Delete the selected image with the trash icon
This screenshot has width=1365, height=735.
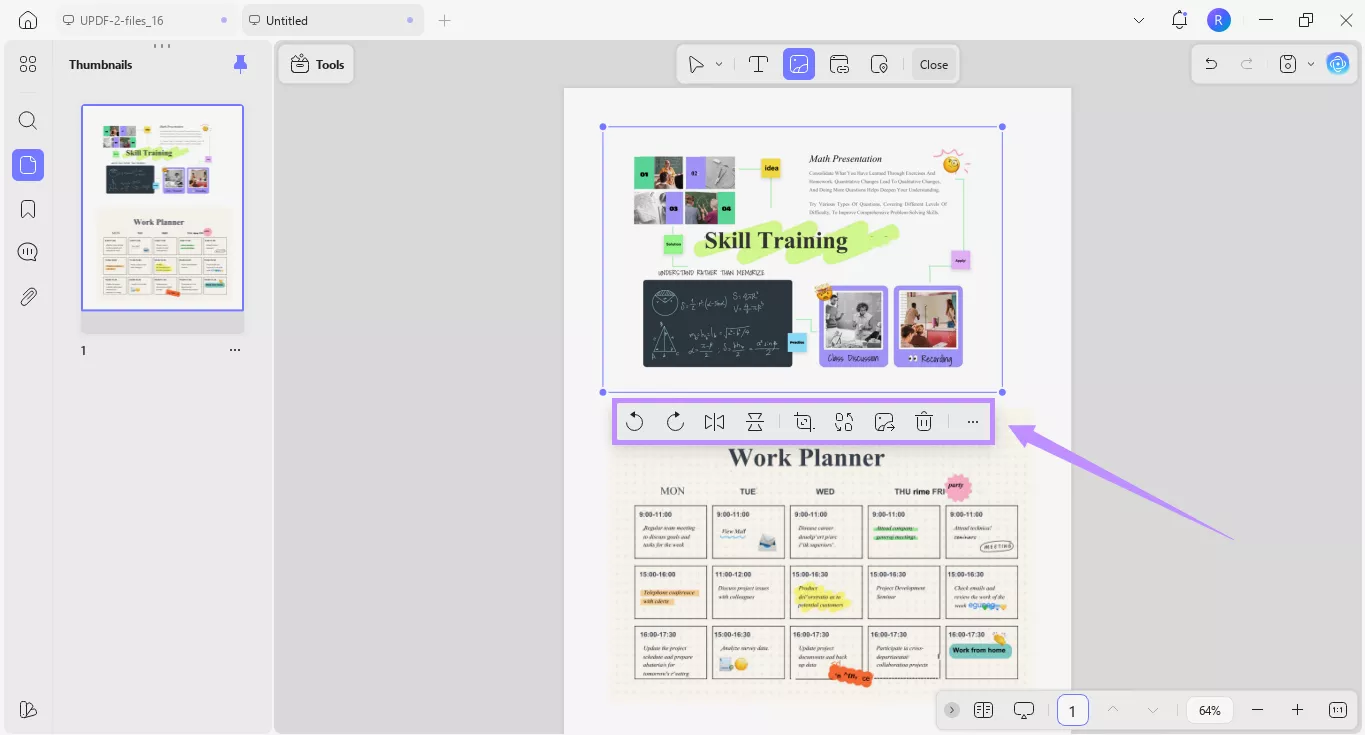click(x=923, y=421)
